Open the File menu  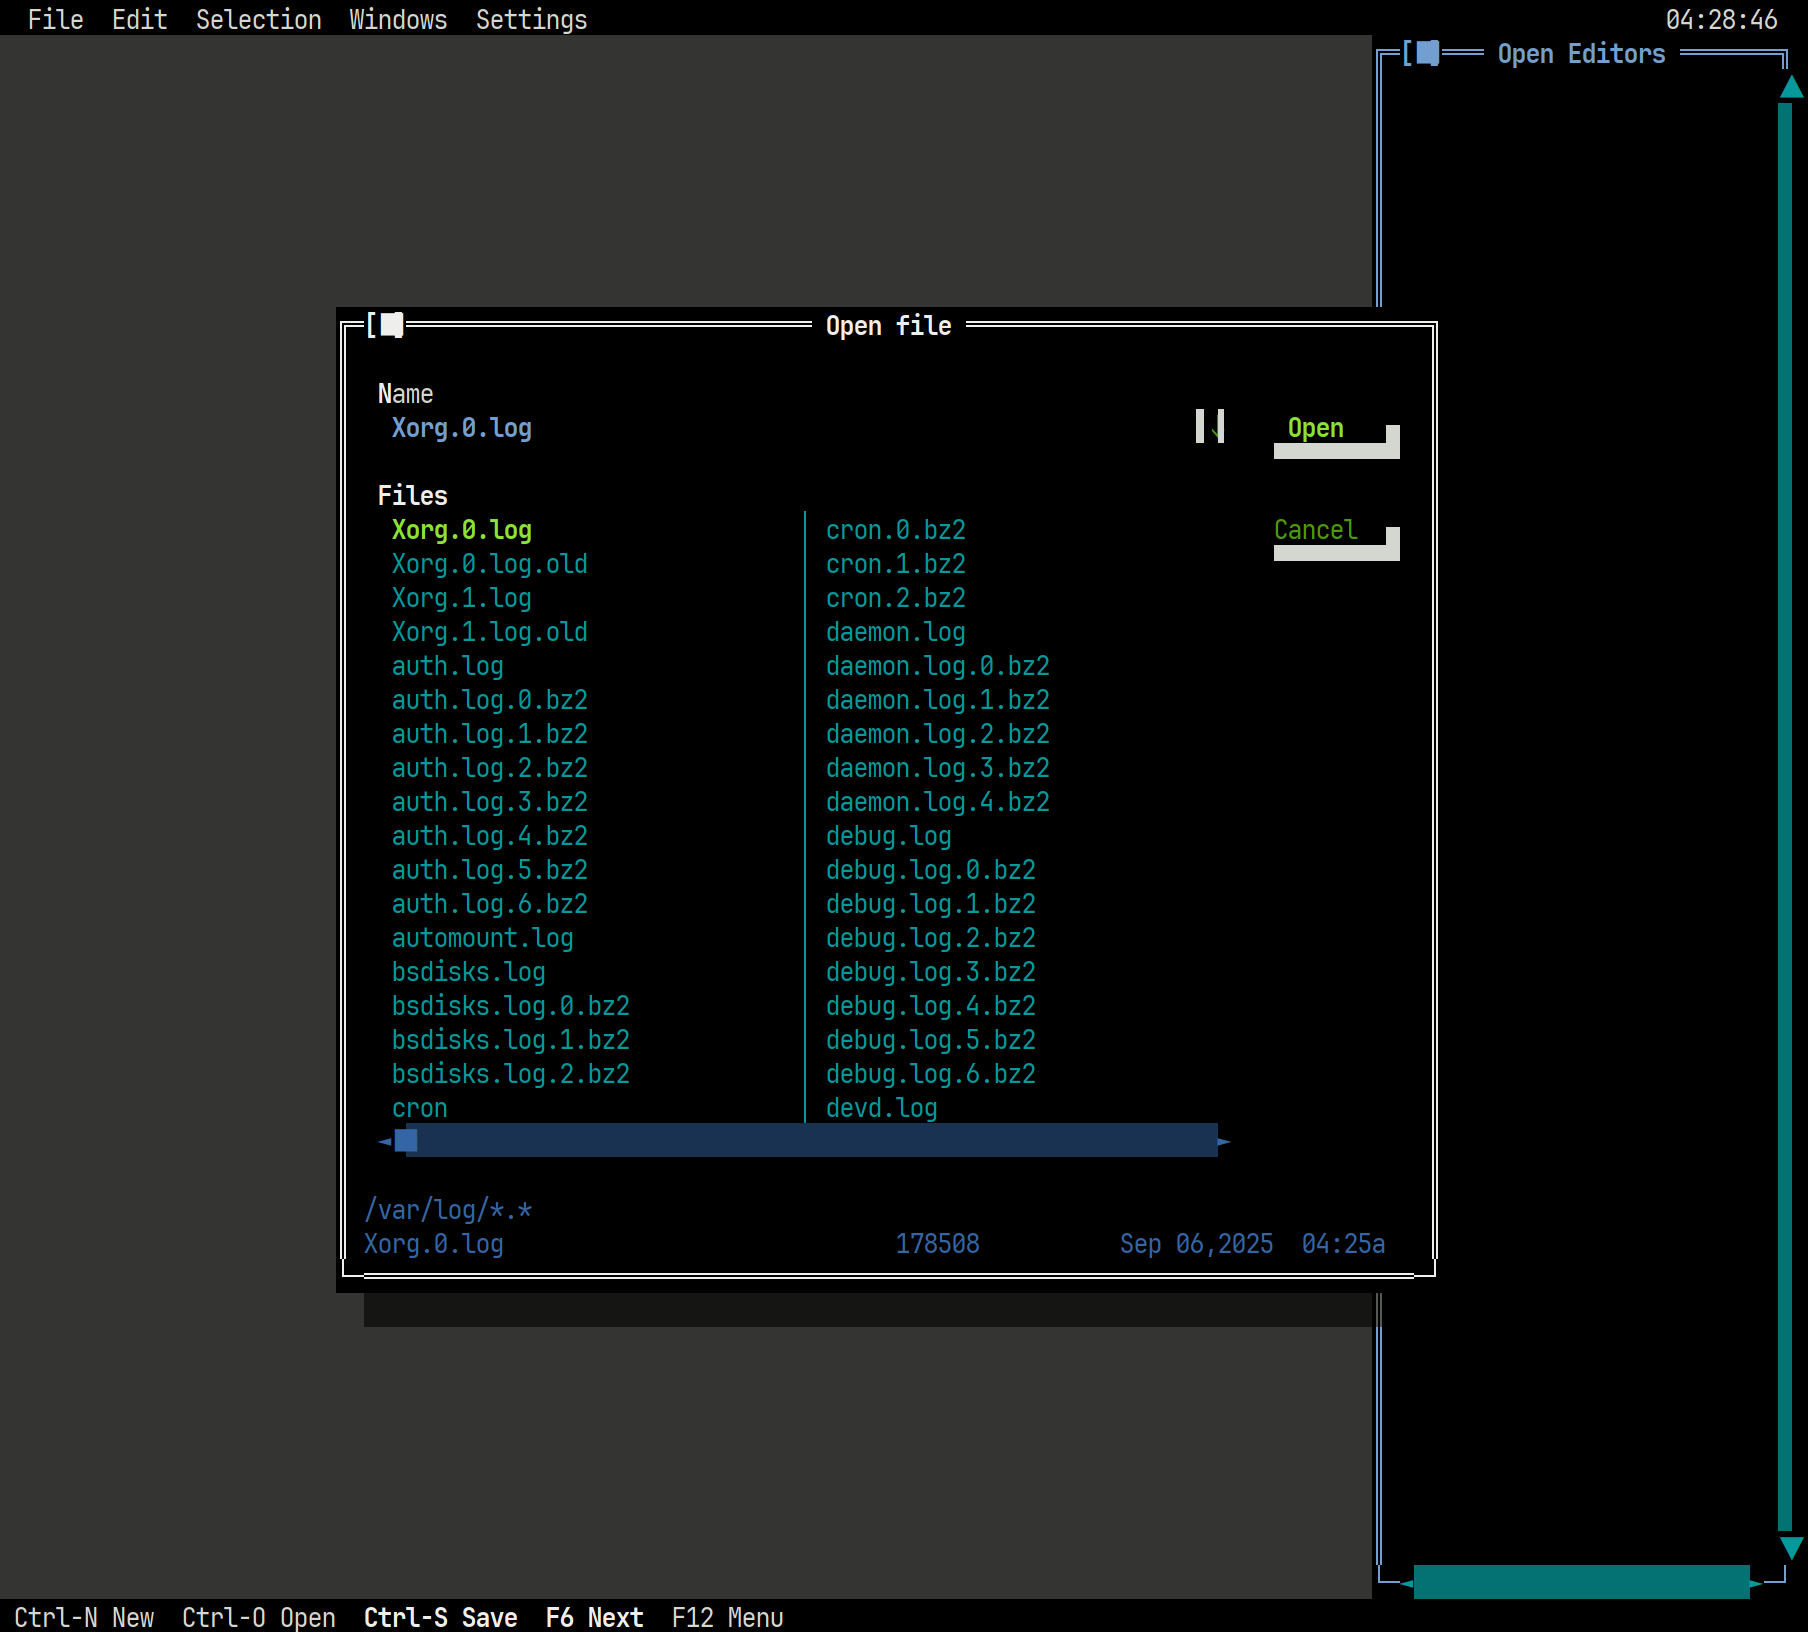click(x=55, y=19)
